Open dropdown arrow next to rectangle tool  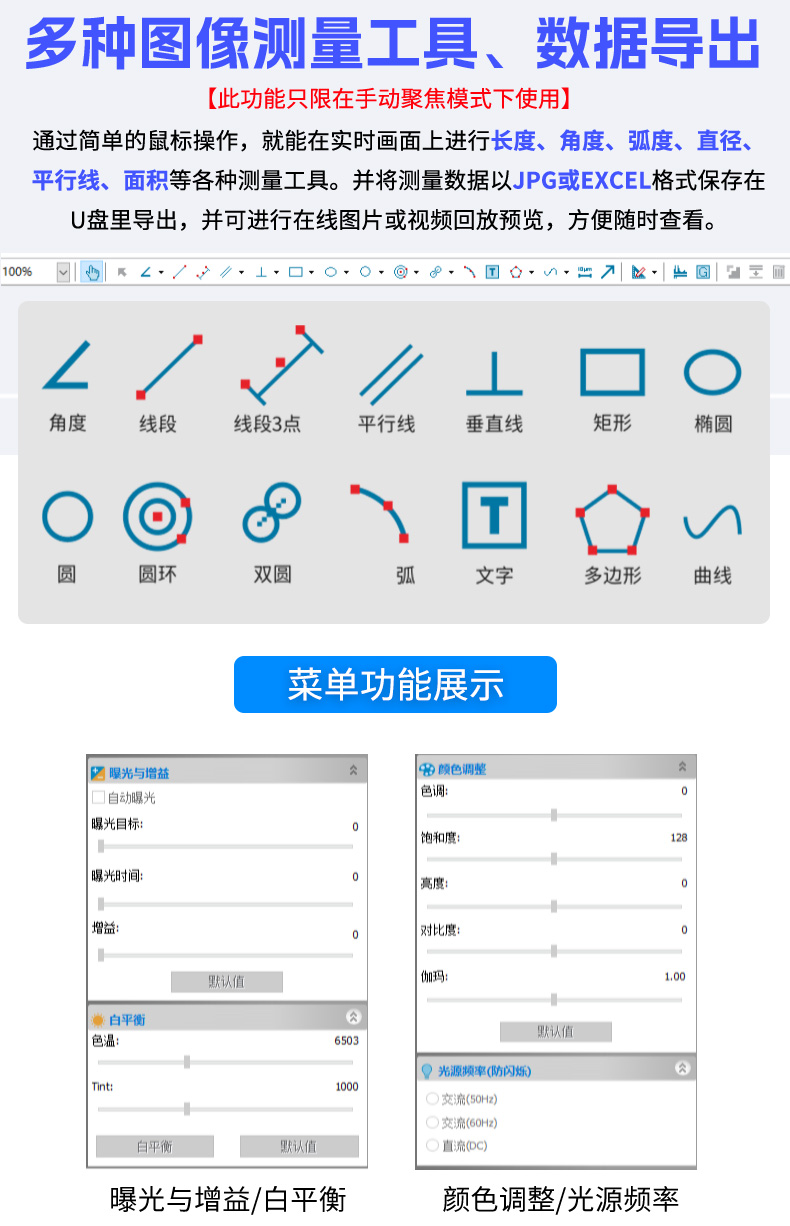click(x=311, y=272)
